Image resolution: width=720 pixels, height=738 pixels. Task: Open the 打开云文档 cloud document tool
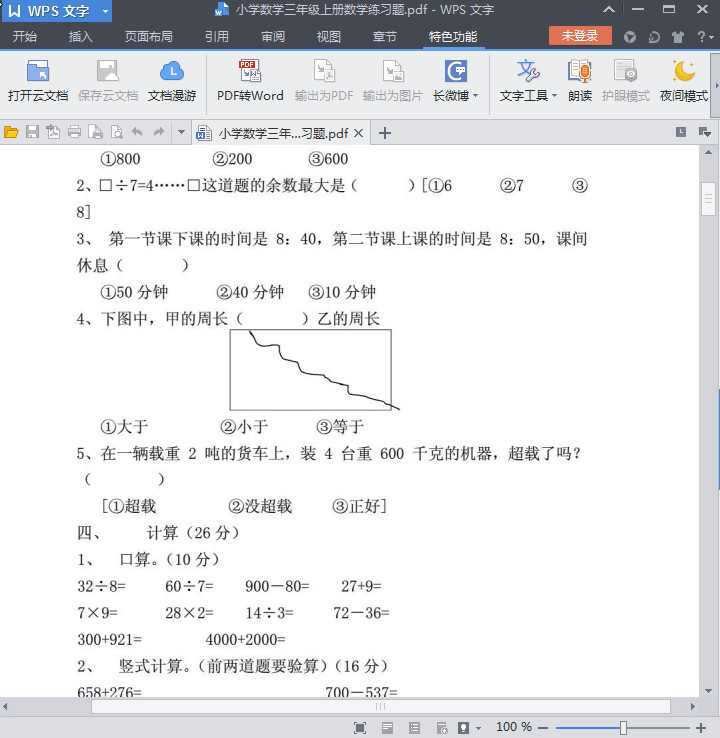38,80
